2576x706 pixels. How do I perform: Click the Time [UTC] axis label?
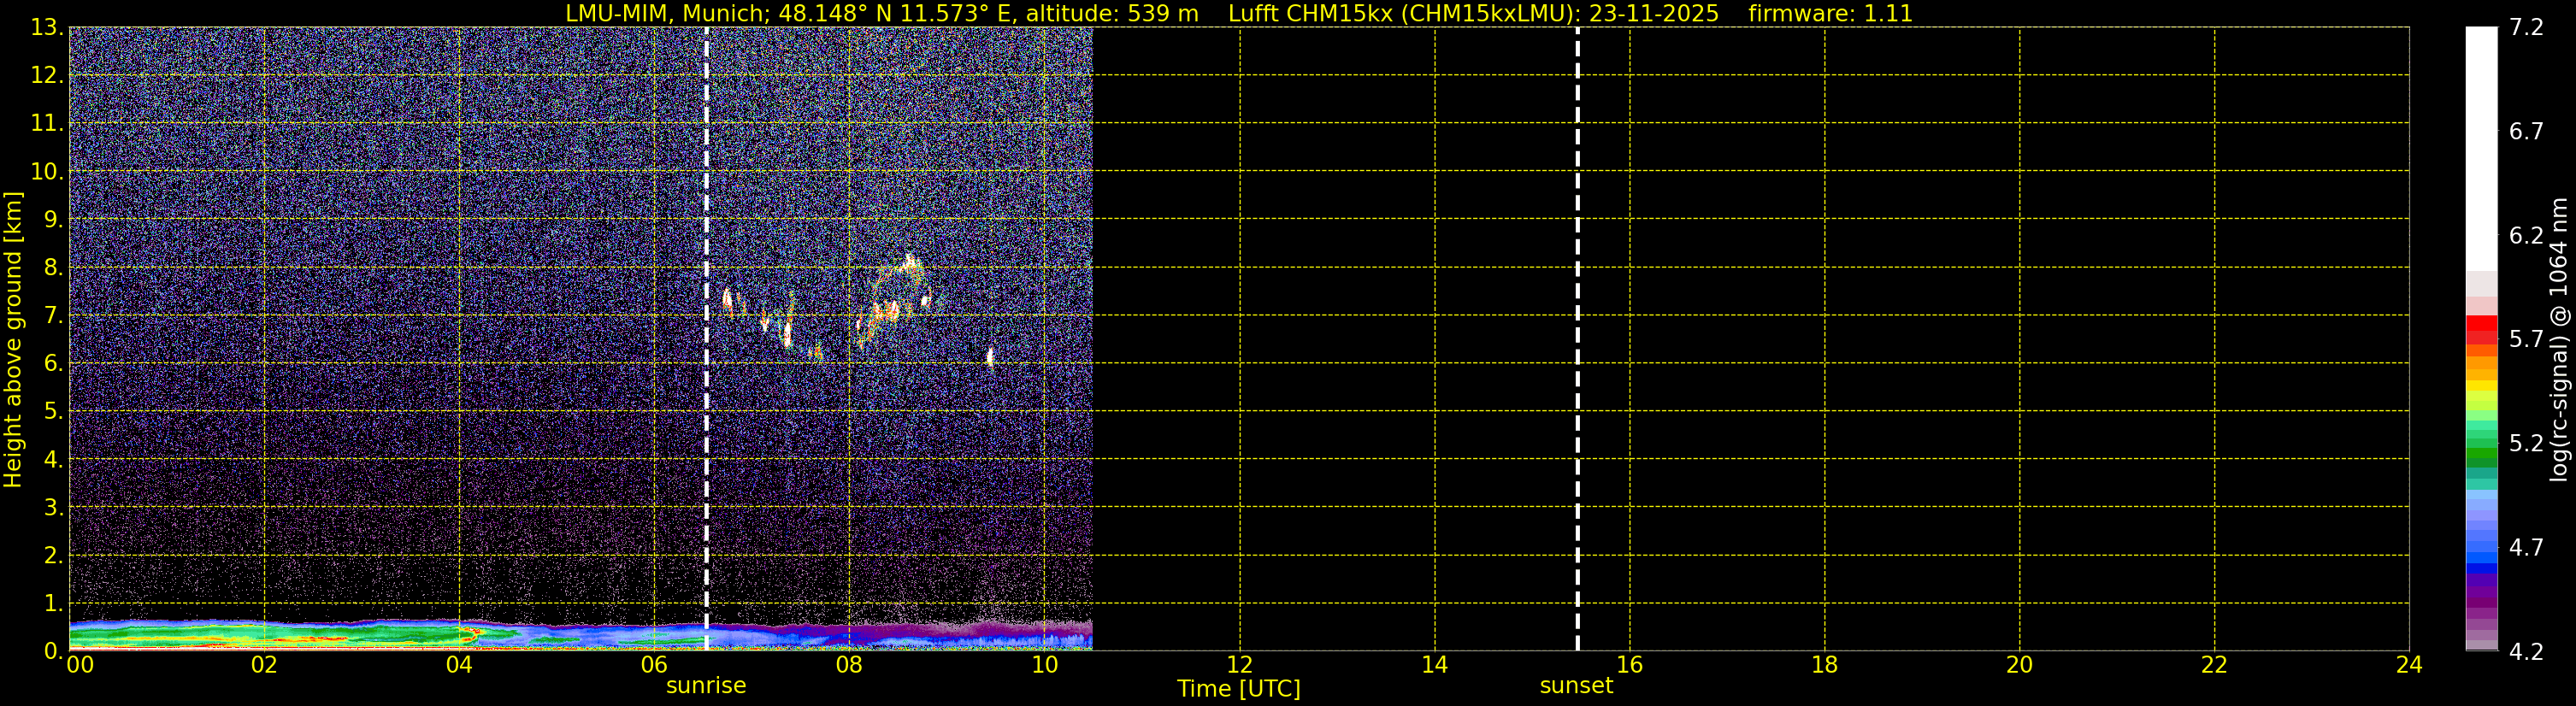1238,689
